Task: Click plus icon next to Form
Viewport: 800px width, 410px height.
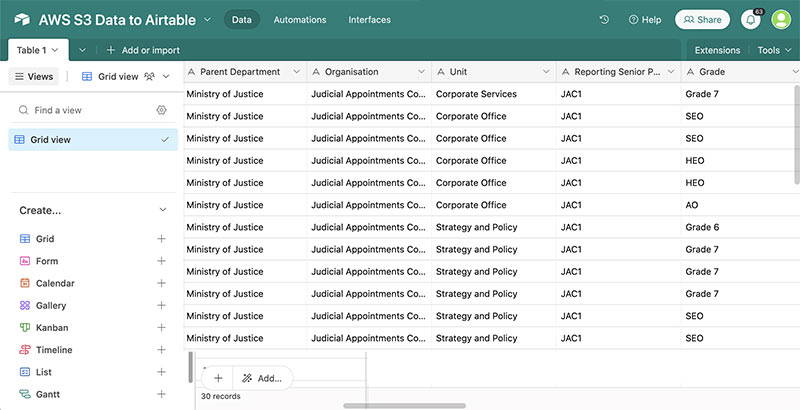Action: (161, 261)
